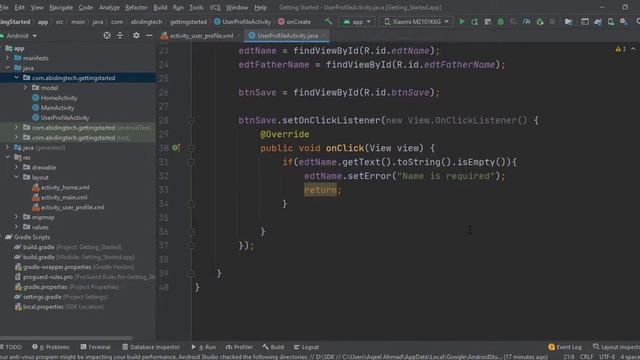The width and height of the screenshot is (640, 360).
Task: Click the Debug app bug icon
Action: [500, 22]
